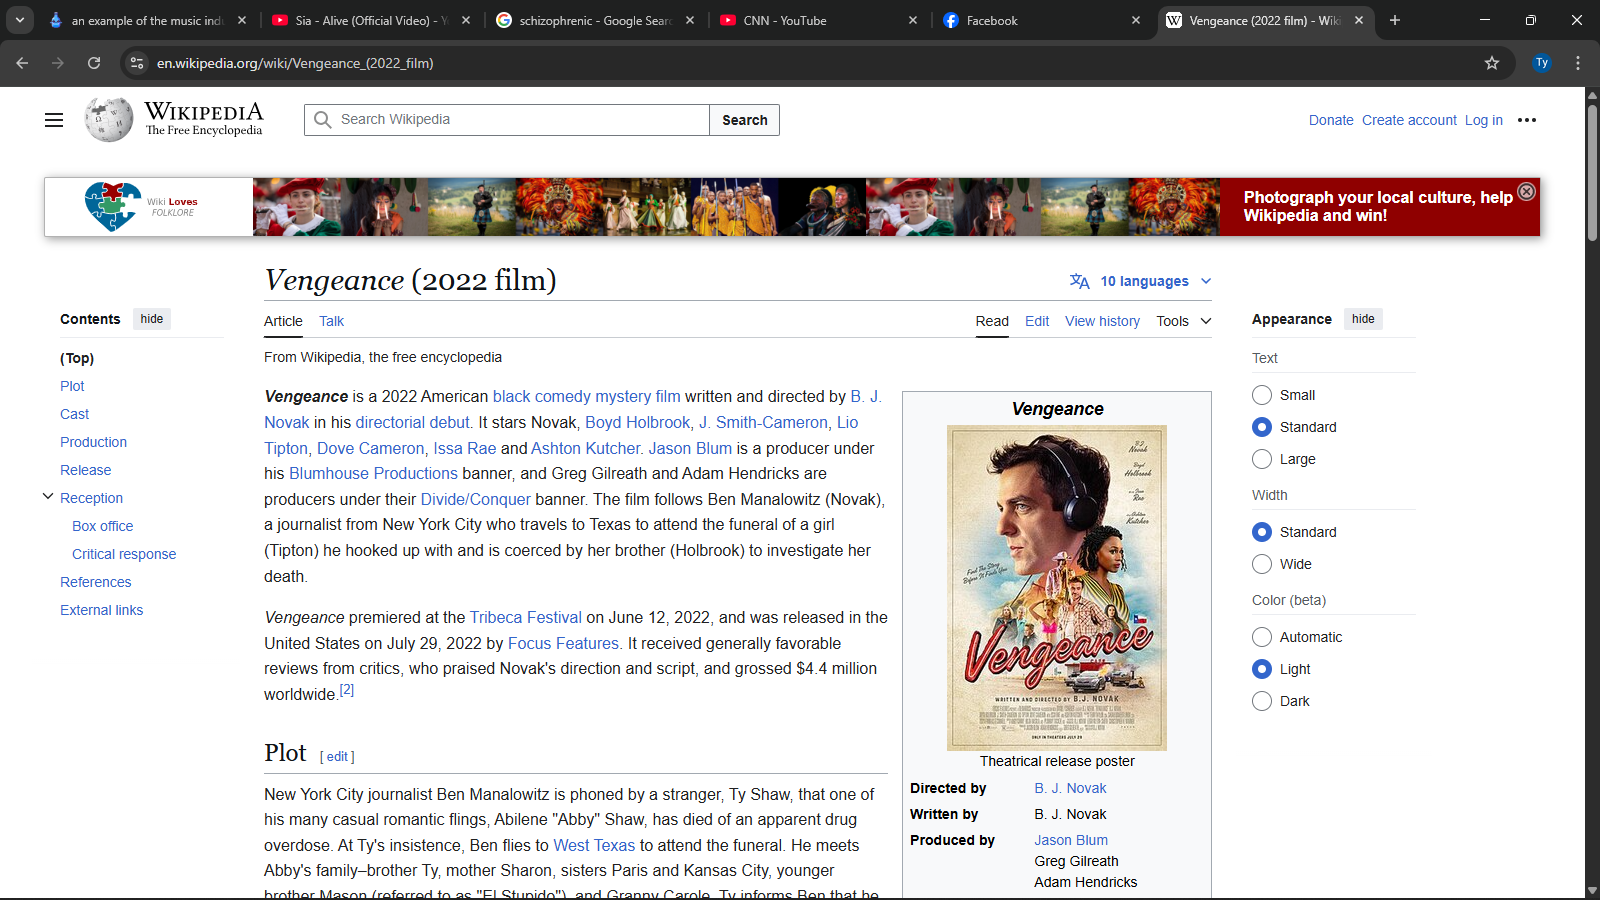Open citation reference [2]
This screenshot has height=900, width=1600.
coord(347,690)
